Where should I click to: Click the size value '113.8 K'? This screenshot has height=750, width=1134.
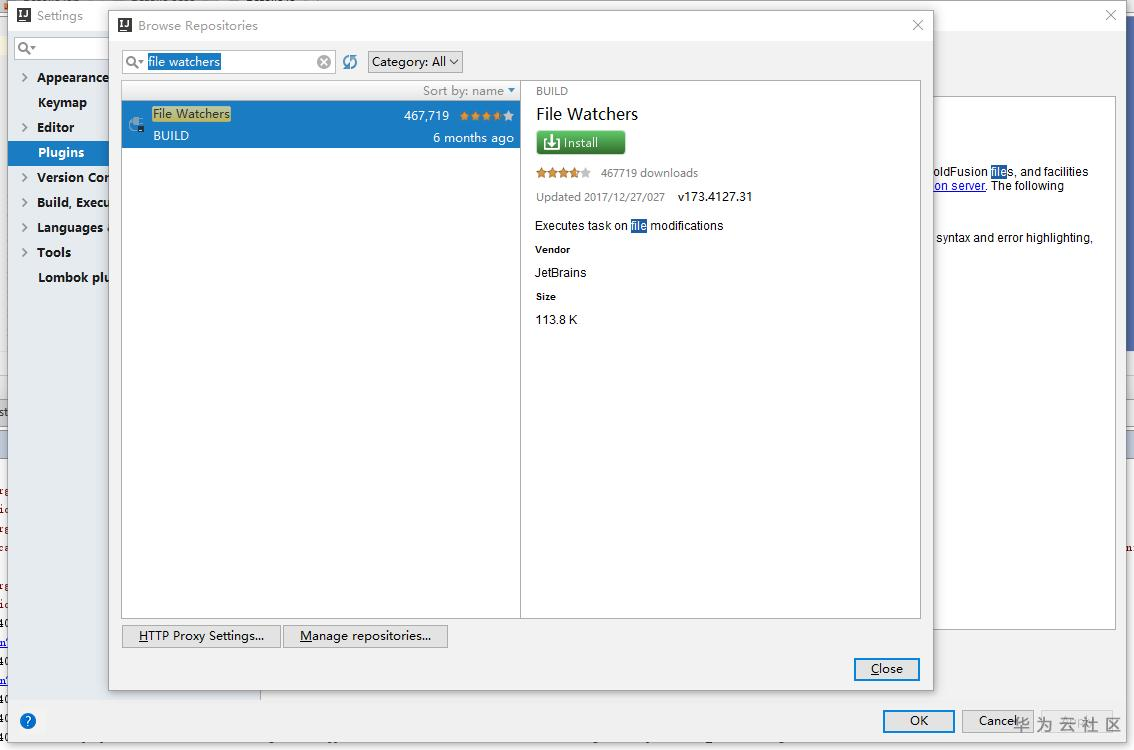coord(556,320)
